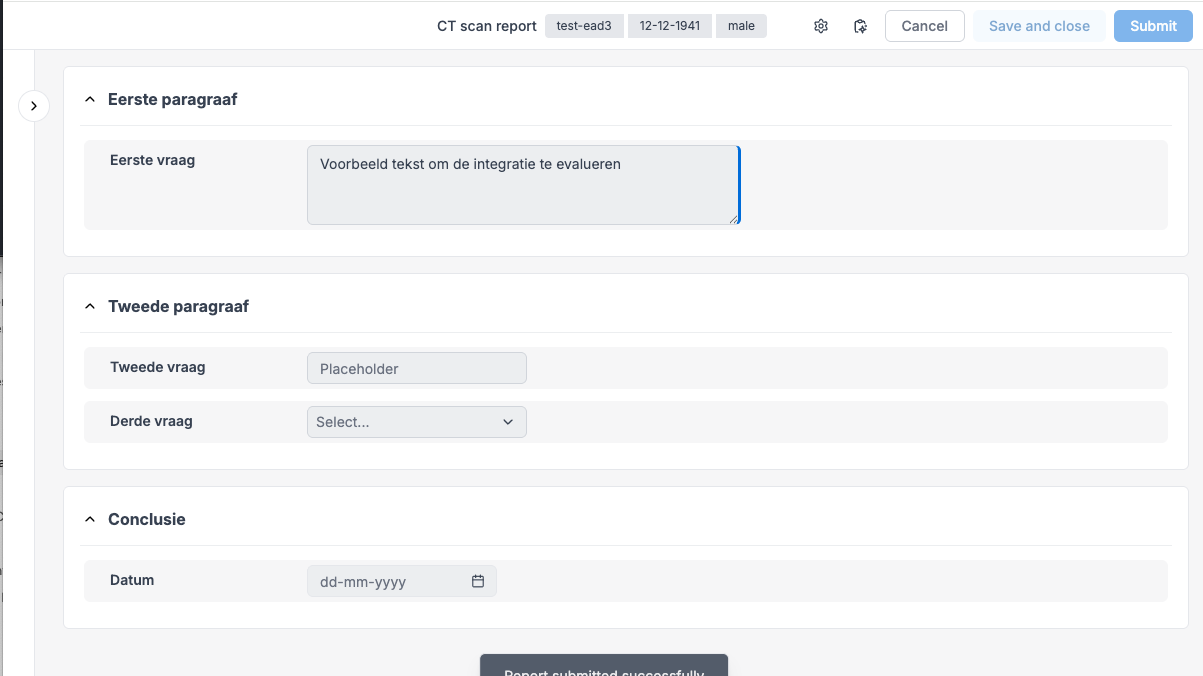The image size is (1203, 676).
Task: Collapse the Tweede paragraaf section
Action: [x=90, y=307]
